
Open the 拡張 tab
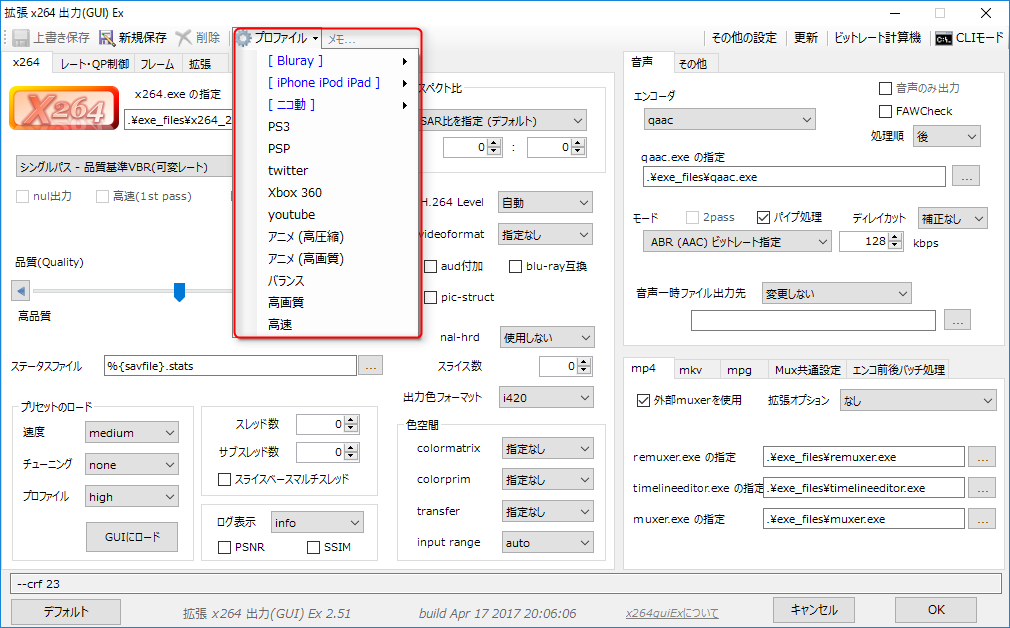(x=200, y=64)
